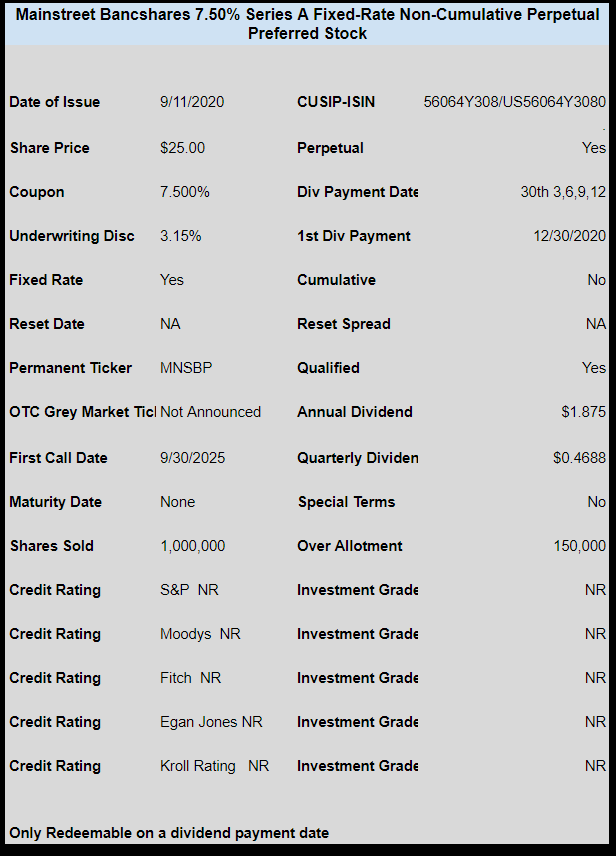Viewport: 616px width, 856px height.
Task: Click the Mainstreet Bancshares title header
Action: pyautogui.click(x=307, y=23)
